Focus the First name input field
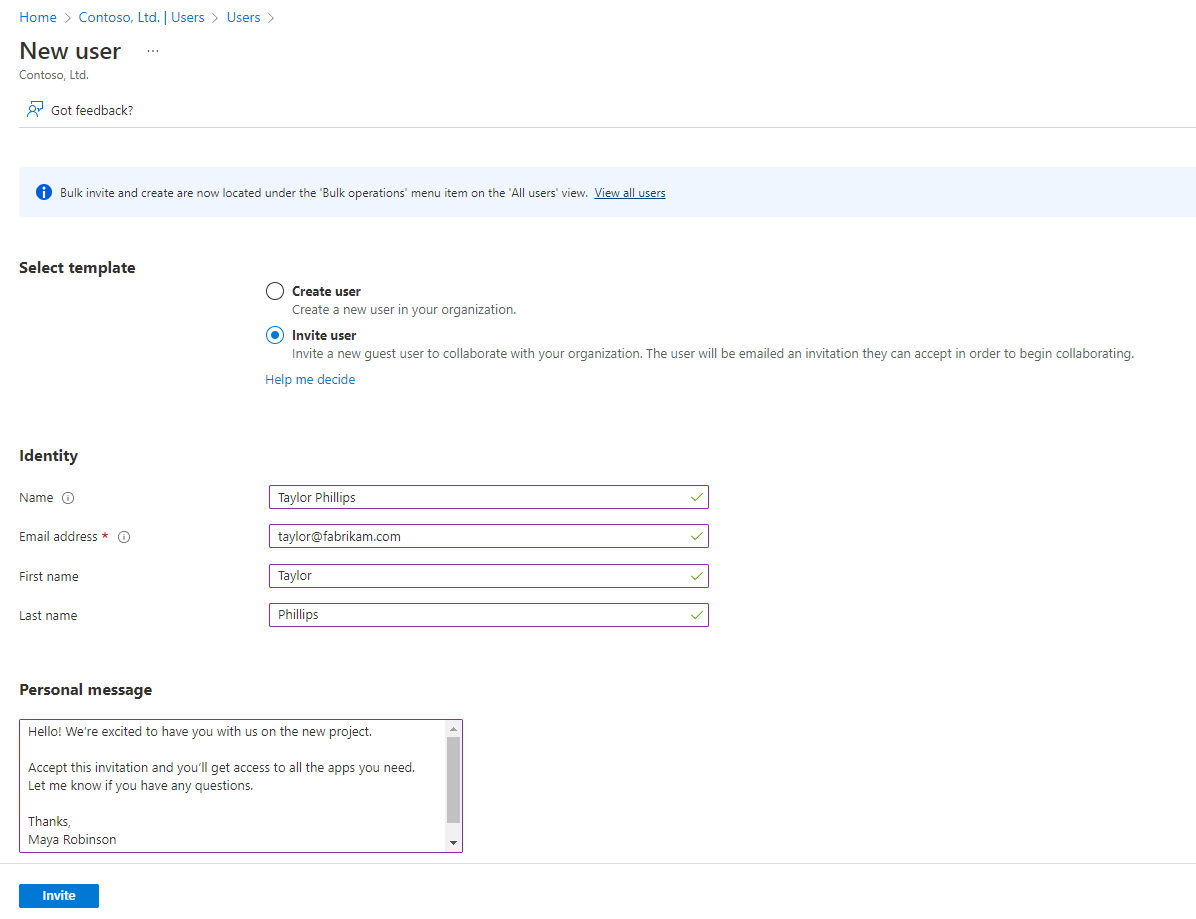Screen dimensions: 1196x919 (x=489, y=576)
